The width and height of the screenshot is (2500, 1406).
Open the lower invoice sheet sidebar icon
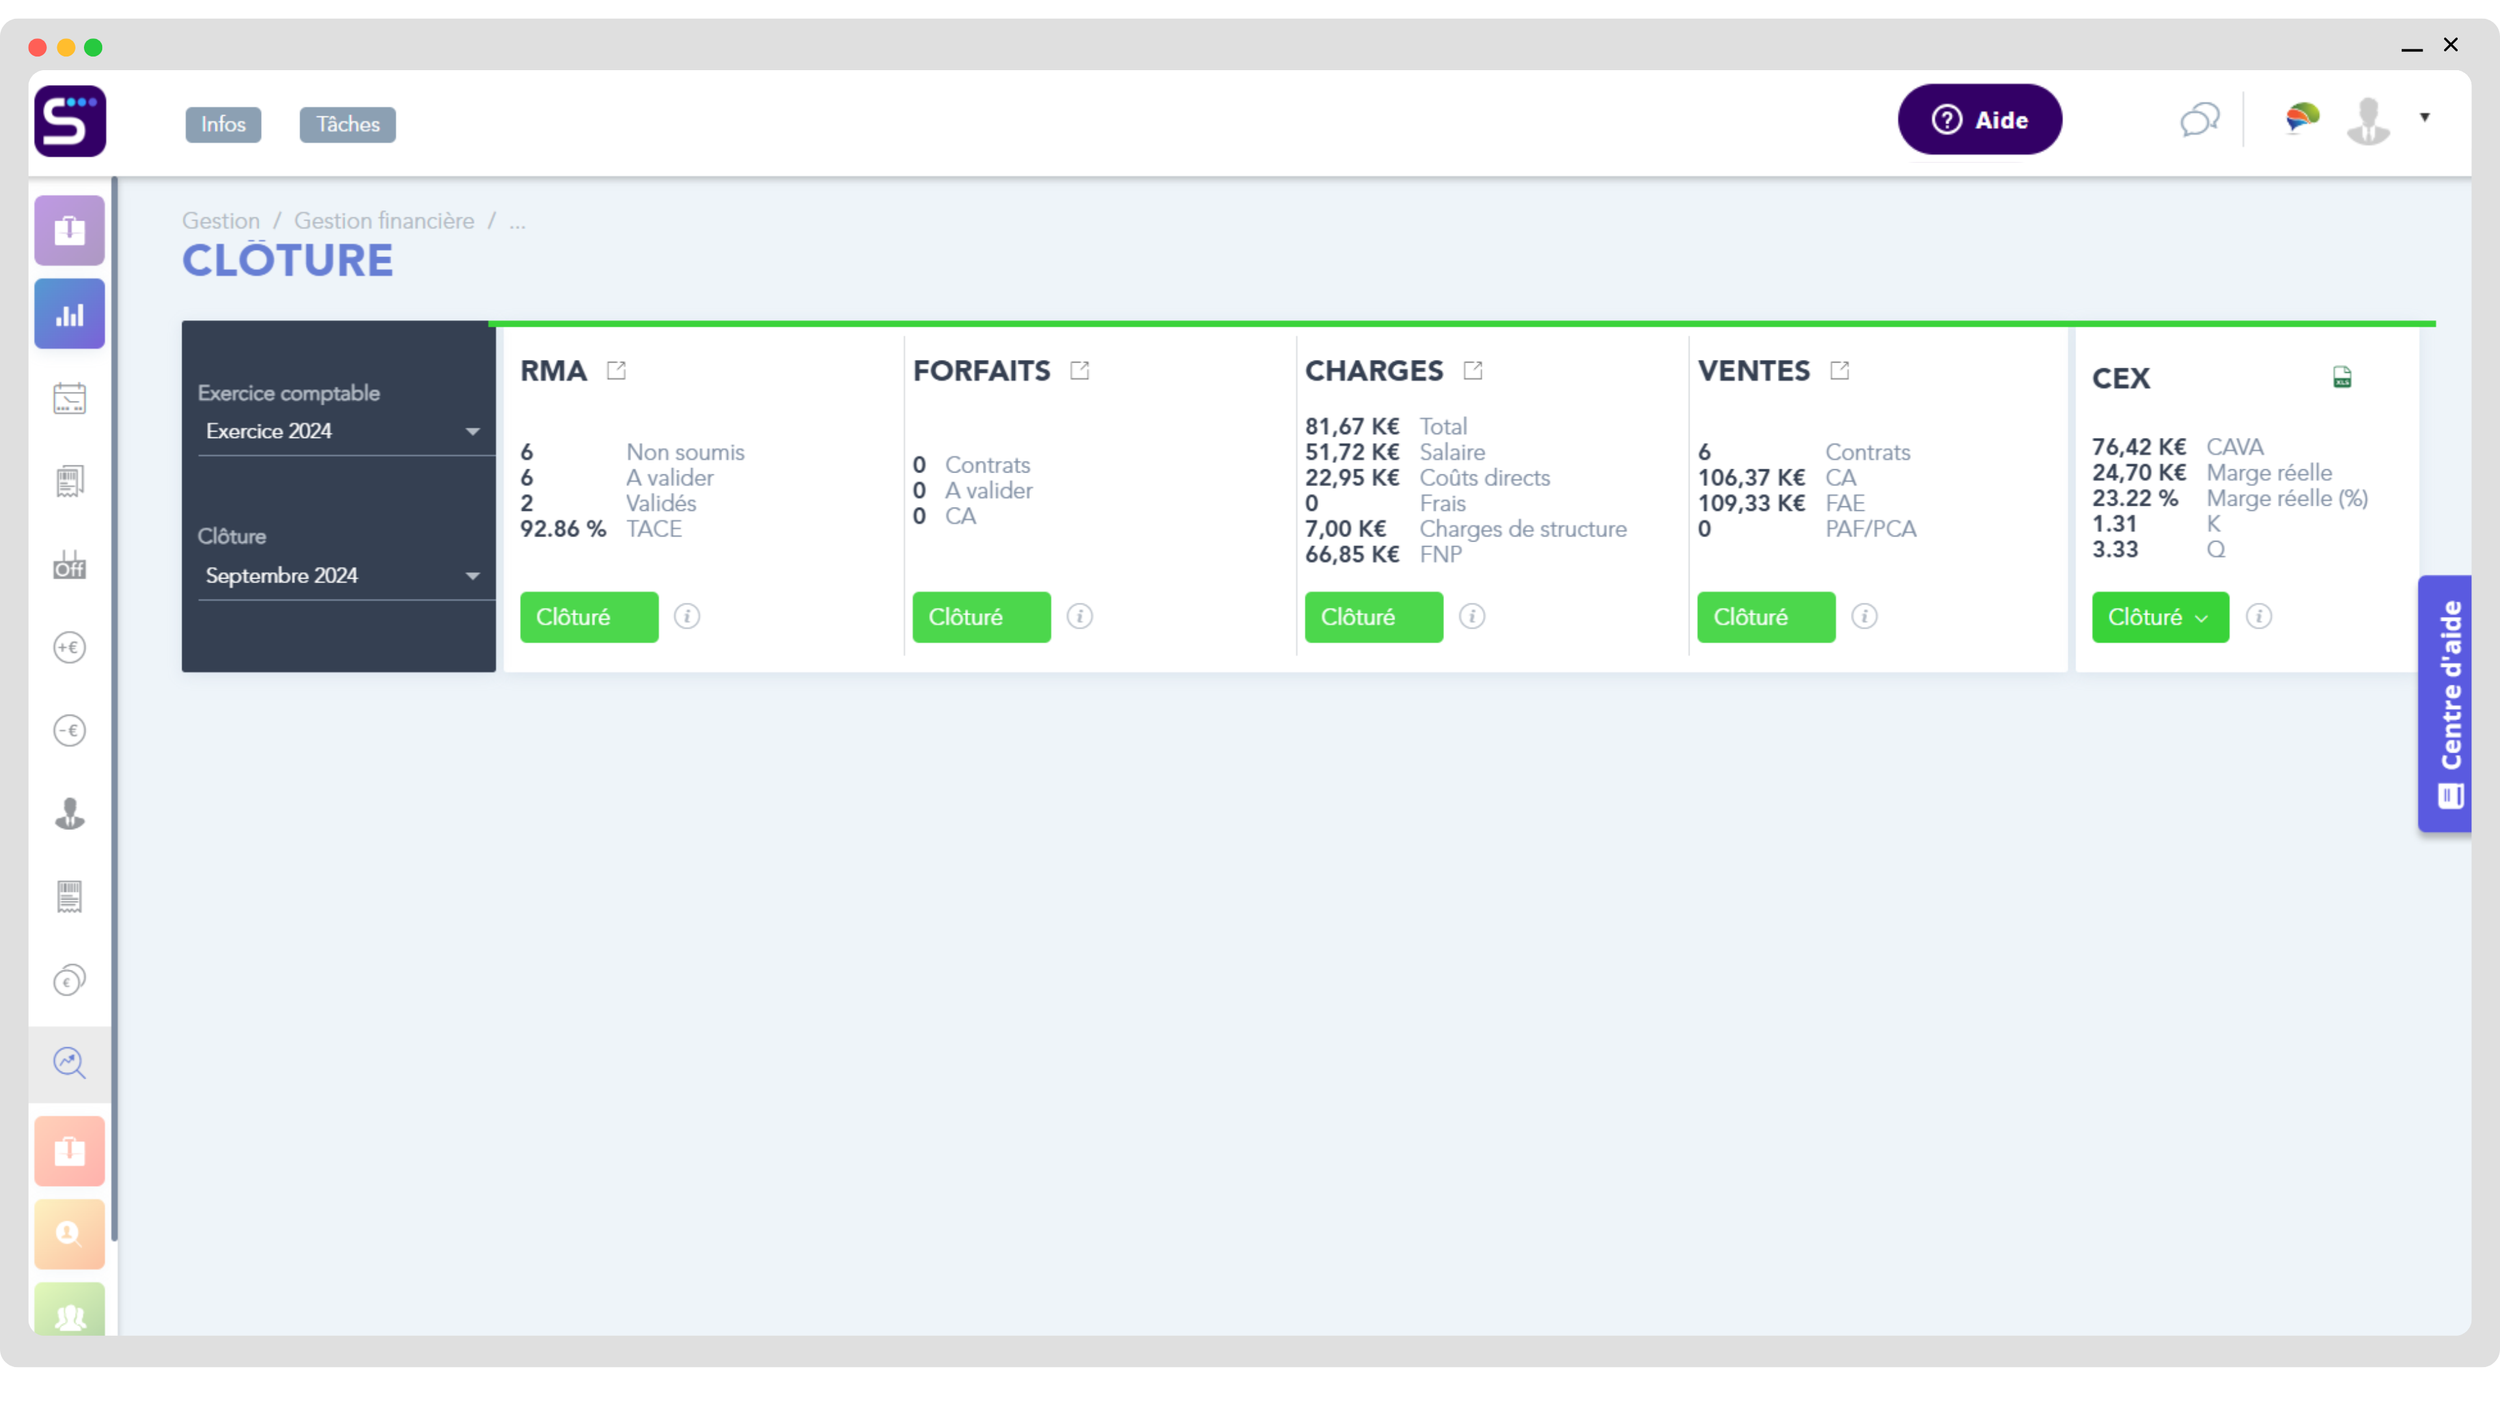coord(69,897)
